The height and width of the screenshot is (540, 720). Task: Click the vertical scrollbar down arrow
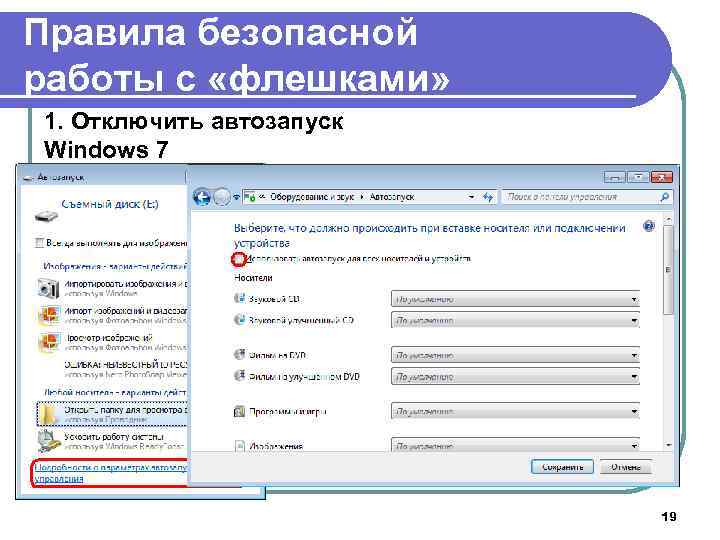[x=668, y=445]
